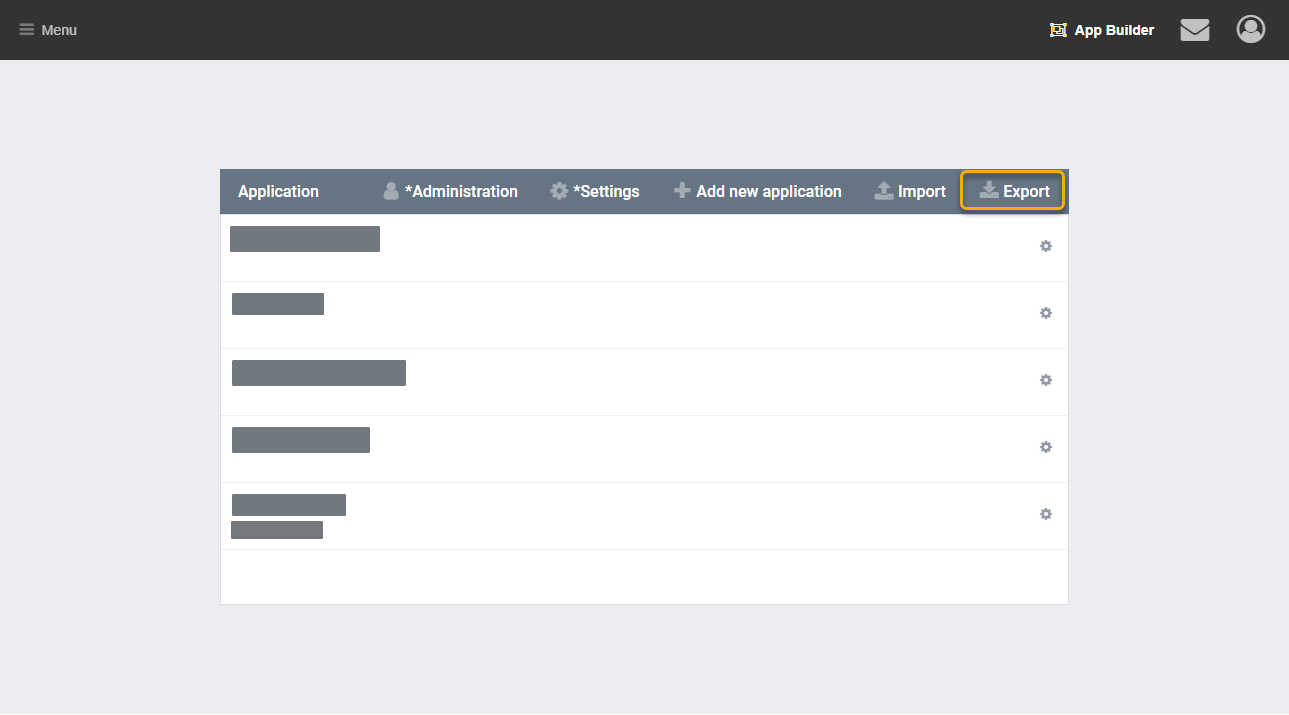Open gear options for the fourth application row
The width and height of the screenshot is (1289, 715).
tap(1046, 447)
